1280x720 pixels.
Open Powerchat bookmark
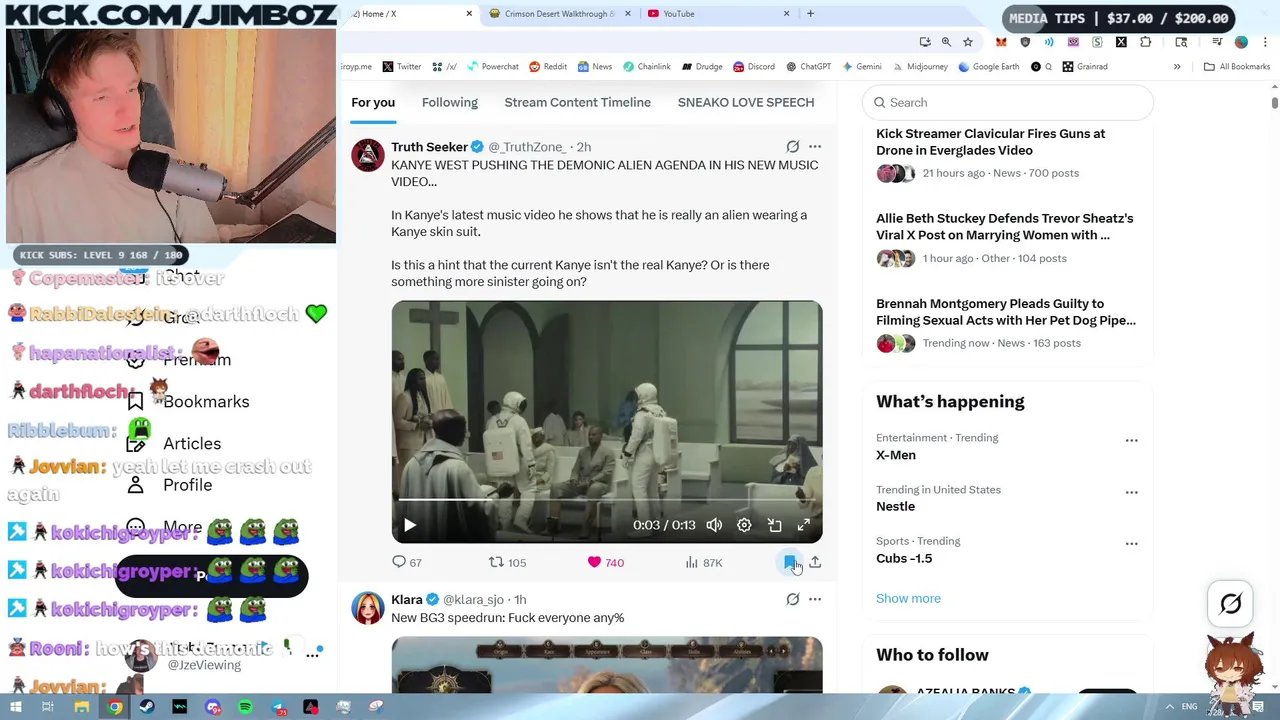492,67
